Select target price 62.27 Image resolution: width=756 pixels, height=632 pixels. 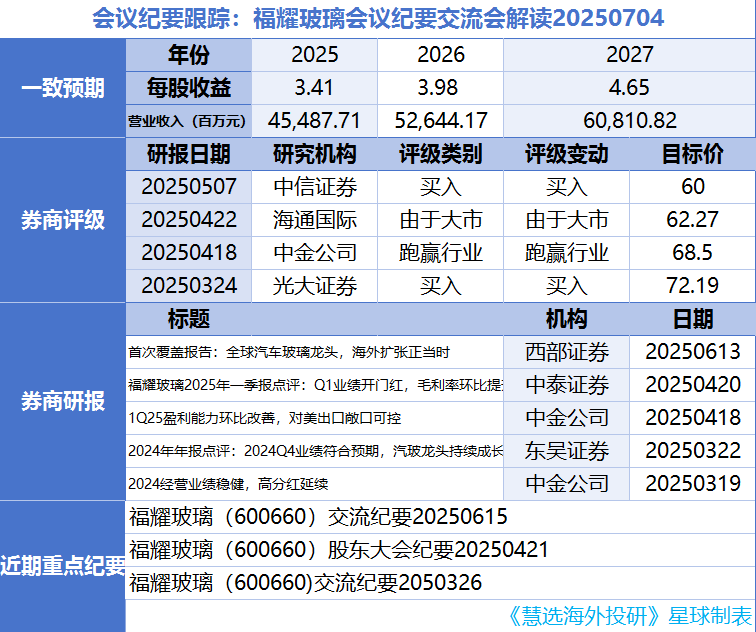[x=692, y=220]
